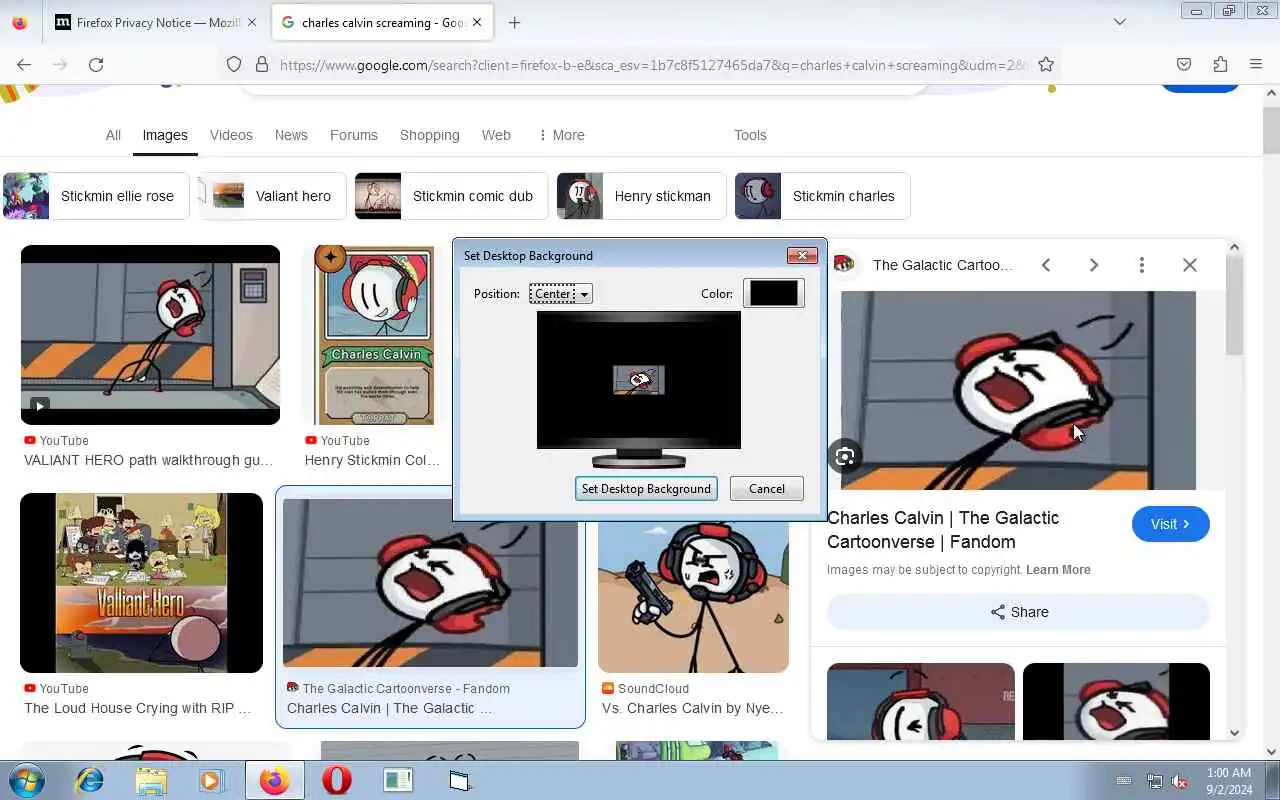Open volume icon in system tray

pyautogui.click(x=1180, y=781)
